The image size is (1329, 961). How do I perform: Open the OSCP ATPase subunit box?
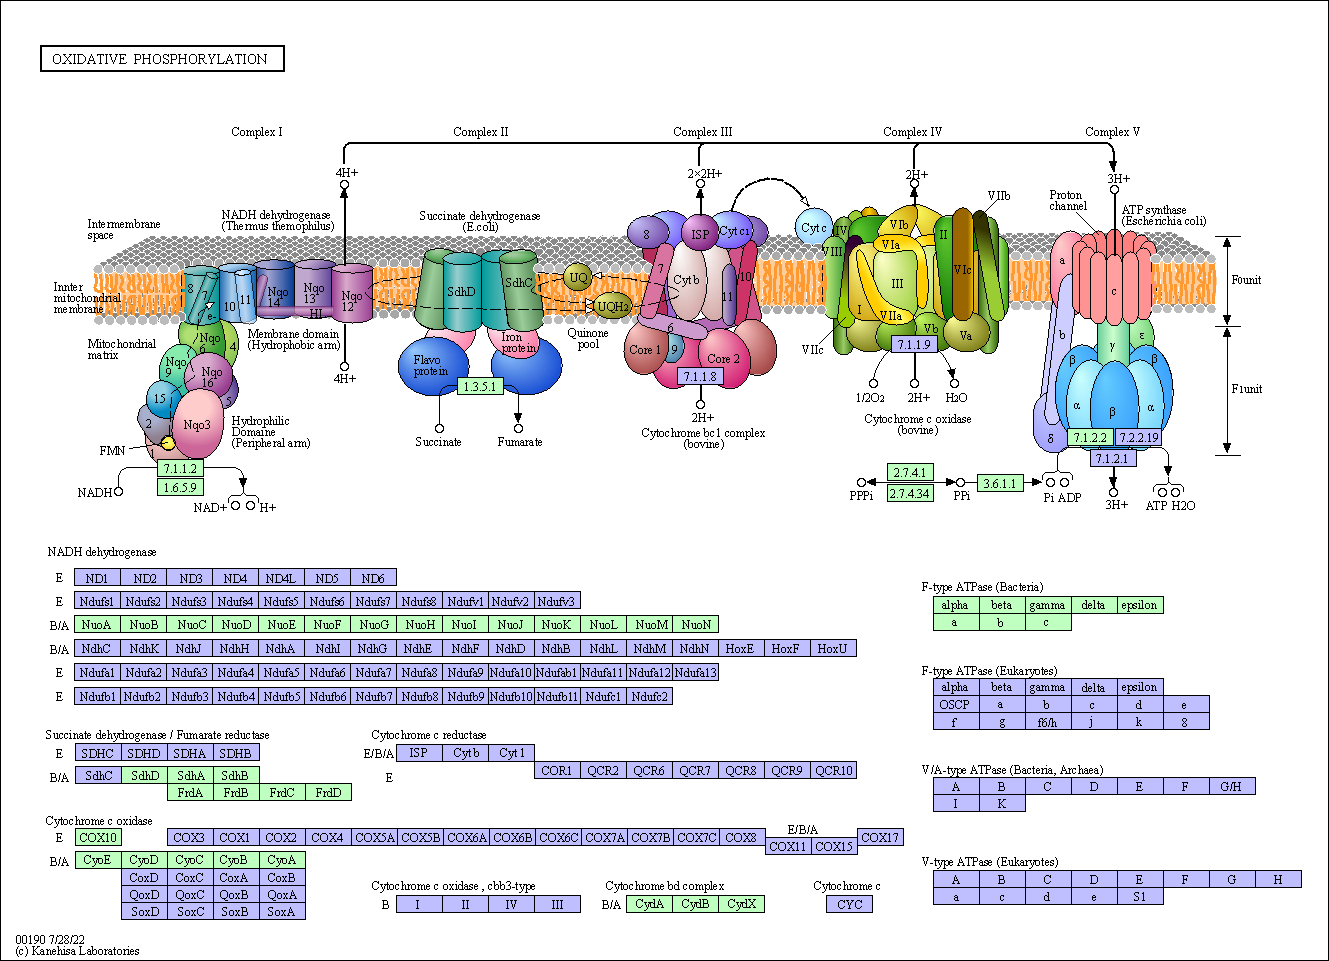point(955,704)
